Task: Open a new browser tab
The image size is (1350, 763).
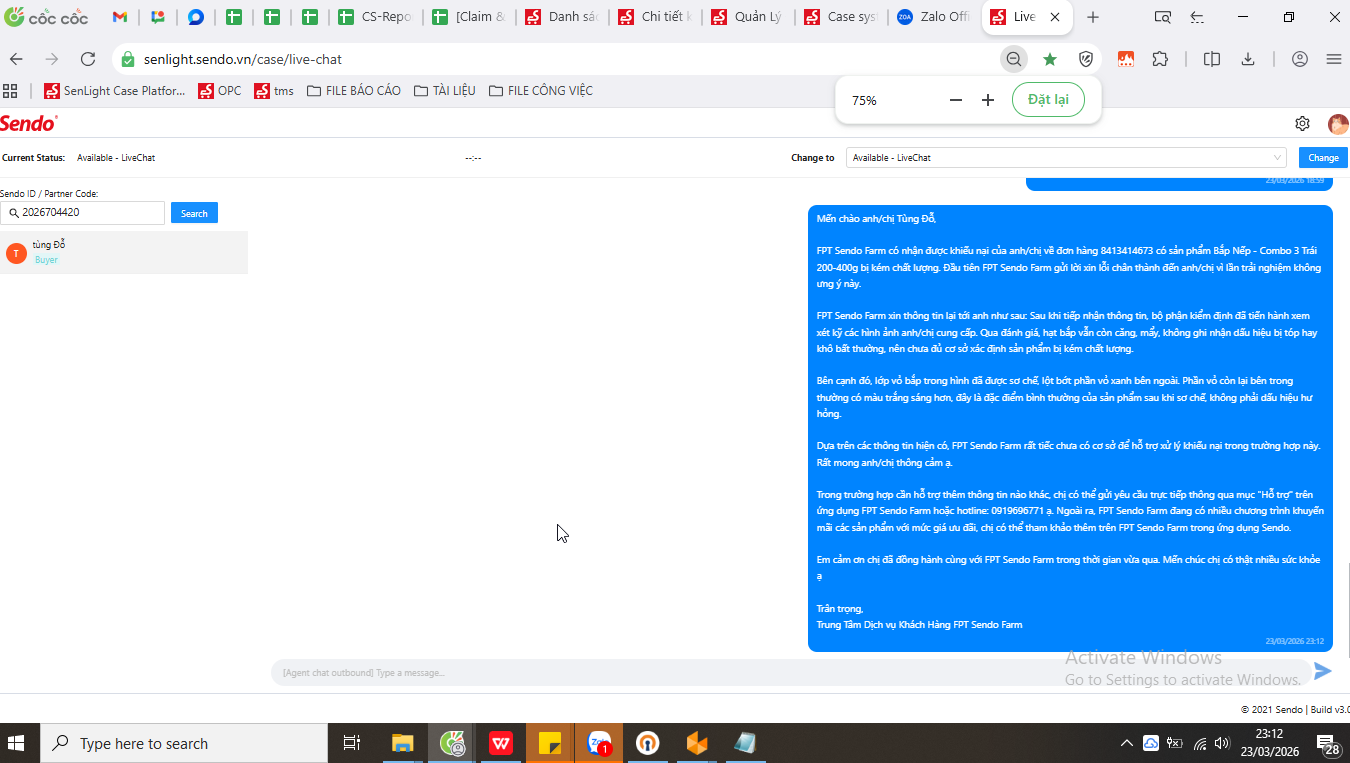Action: tap(1093, 17)
